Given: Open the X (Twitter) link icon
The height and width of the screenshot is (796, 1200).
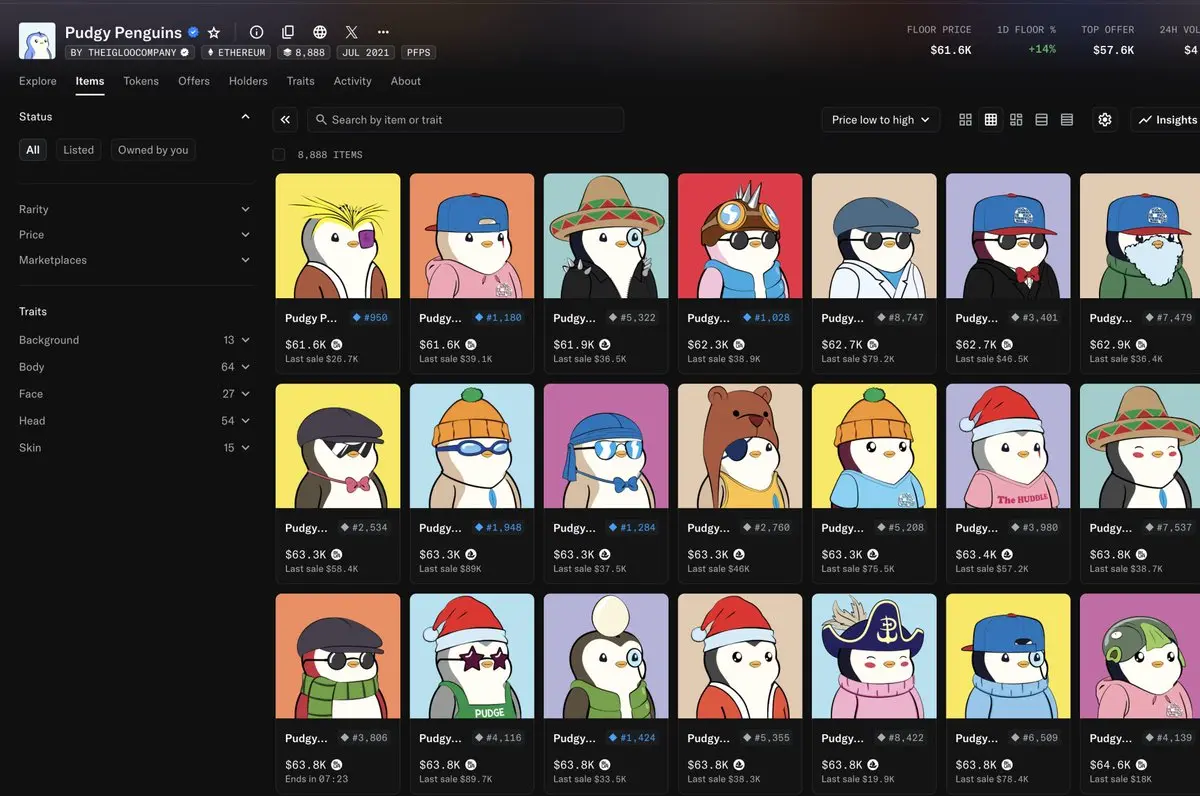Looking at the screenshot, I should (351, 32).
